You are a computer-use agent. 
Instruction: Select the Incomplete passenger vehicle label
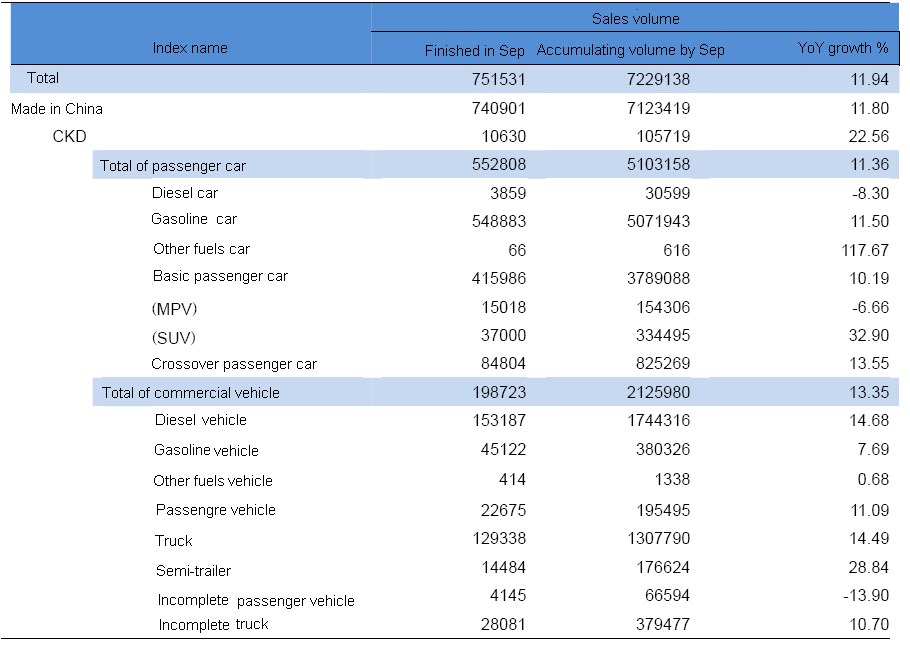tap(256, 601)
